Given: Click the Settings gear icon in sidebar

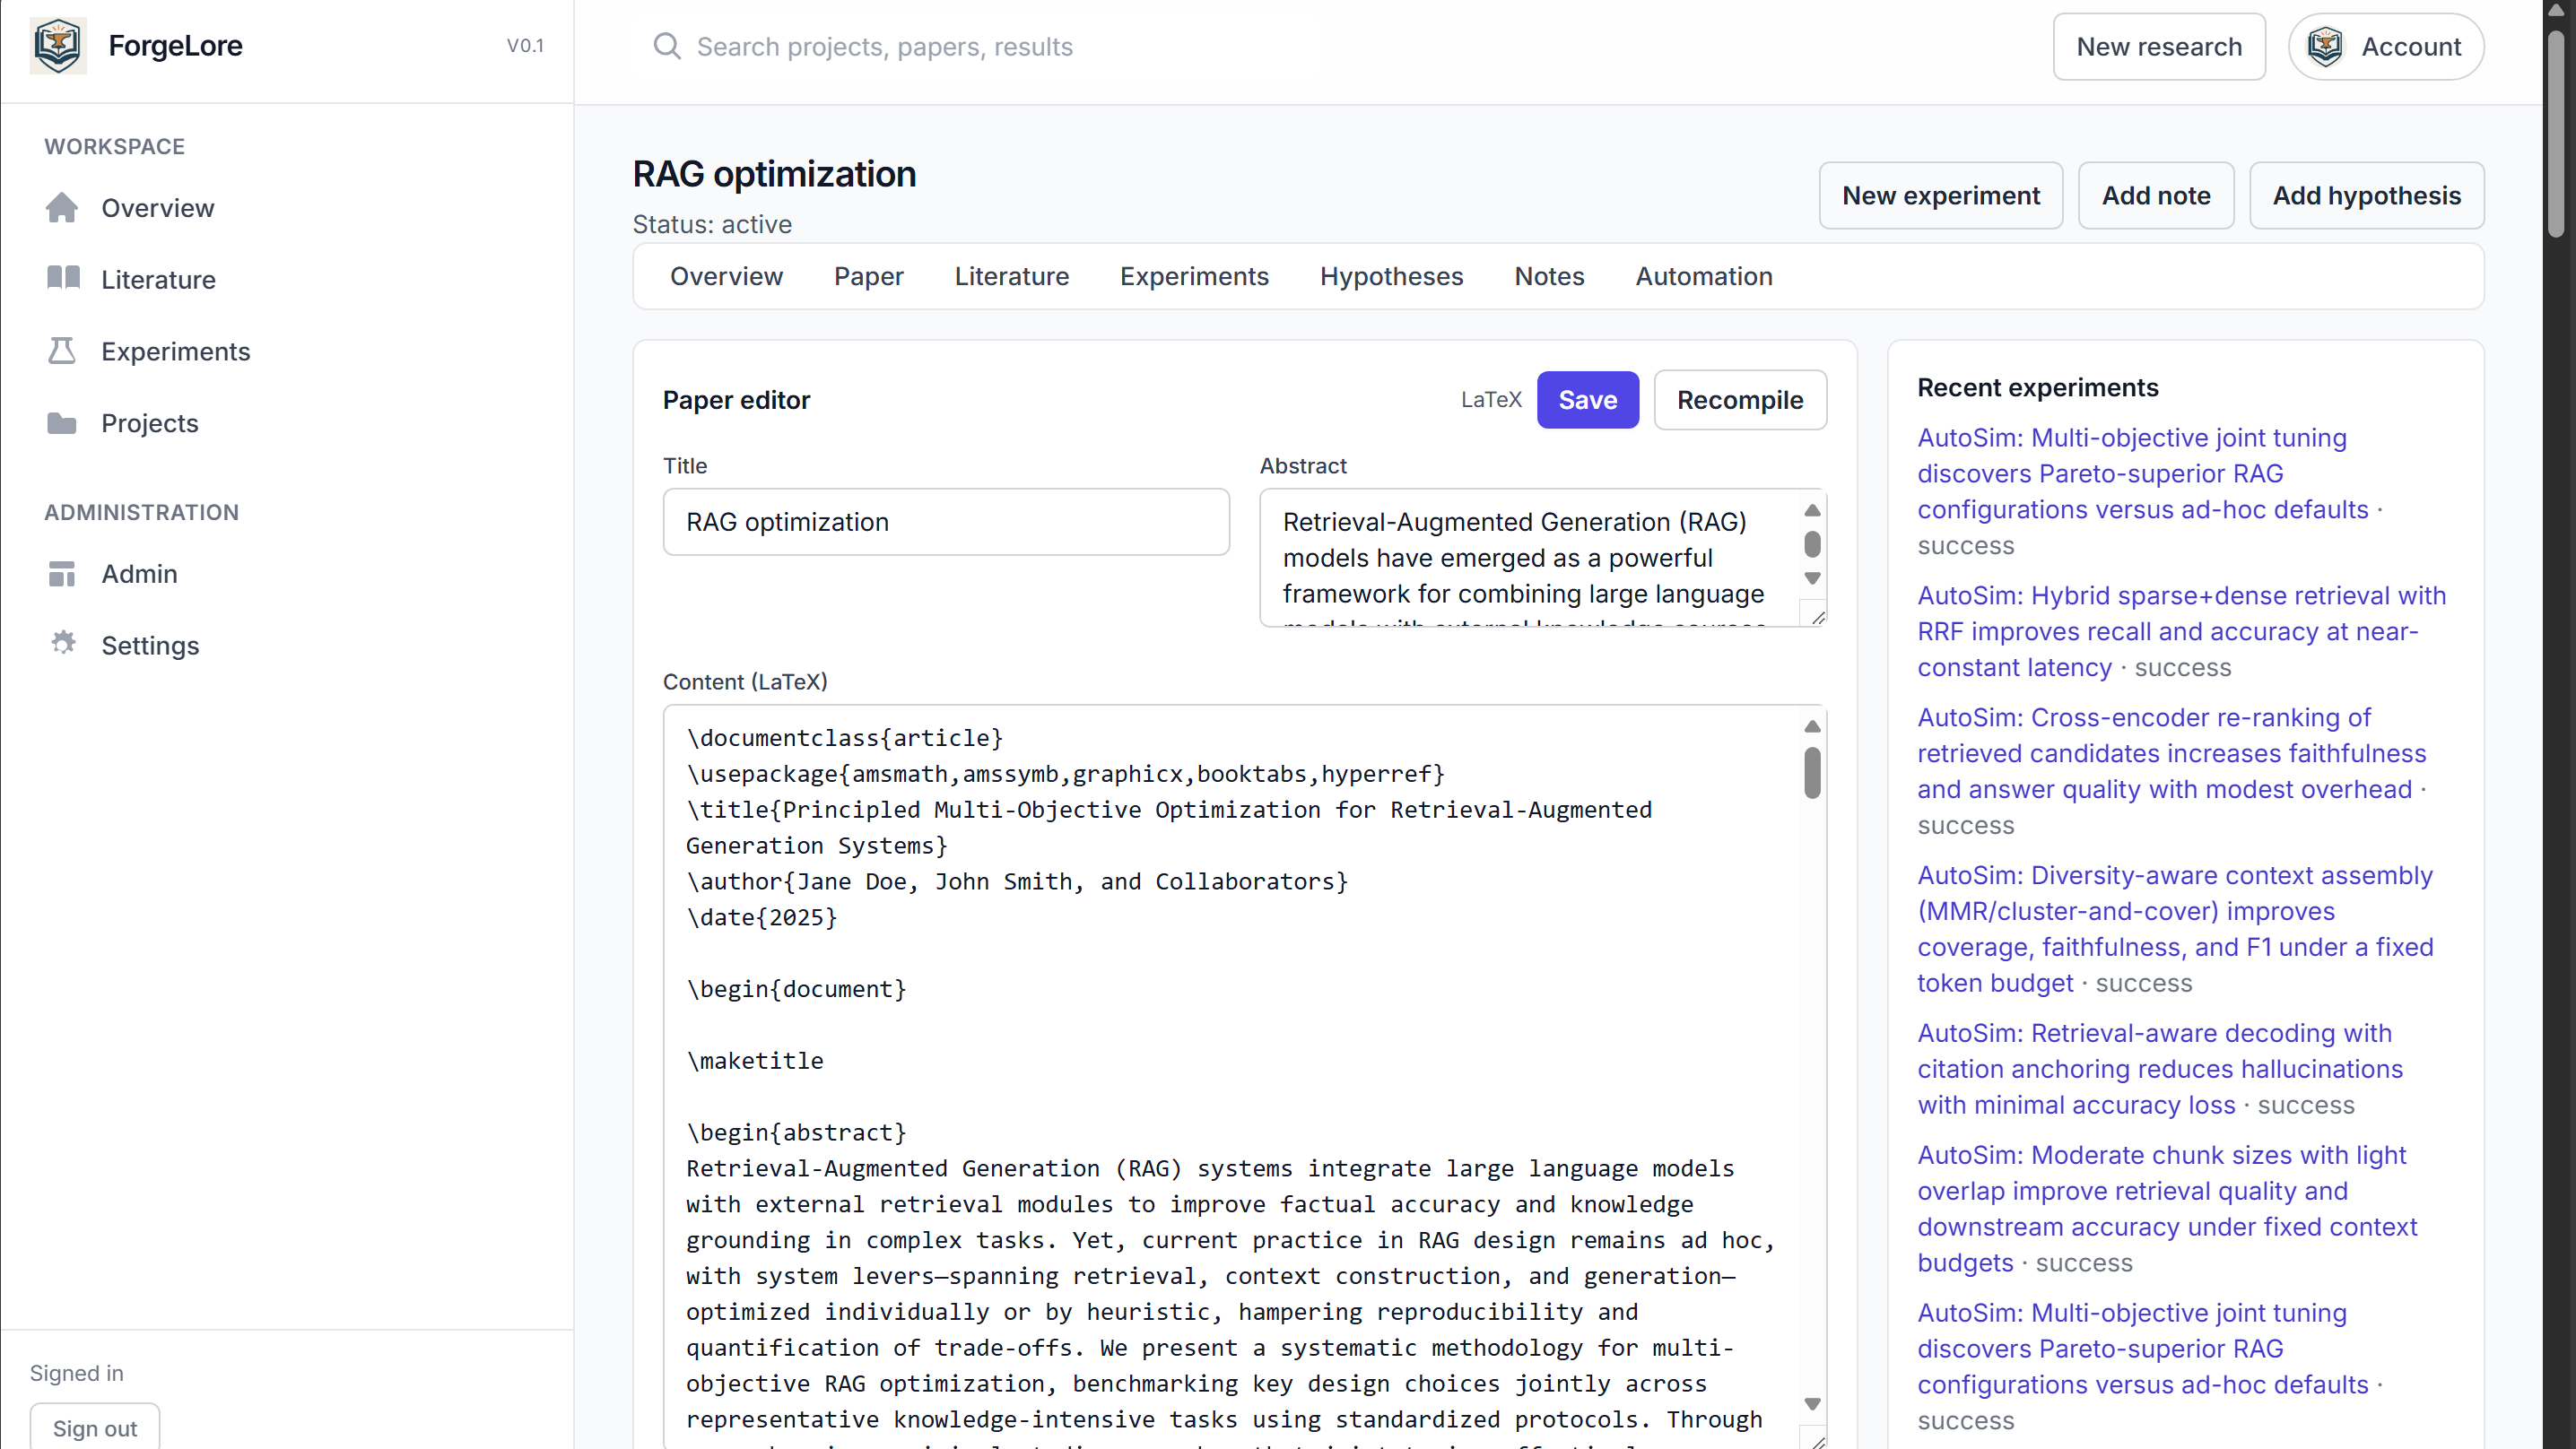Looking at the screenshot, I should (63, 643).
